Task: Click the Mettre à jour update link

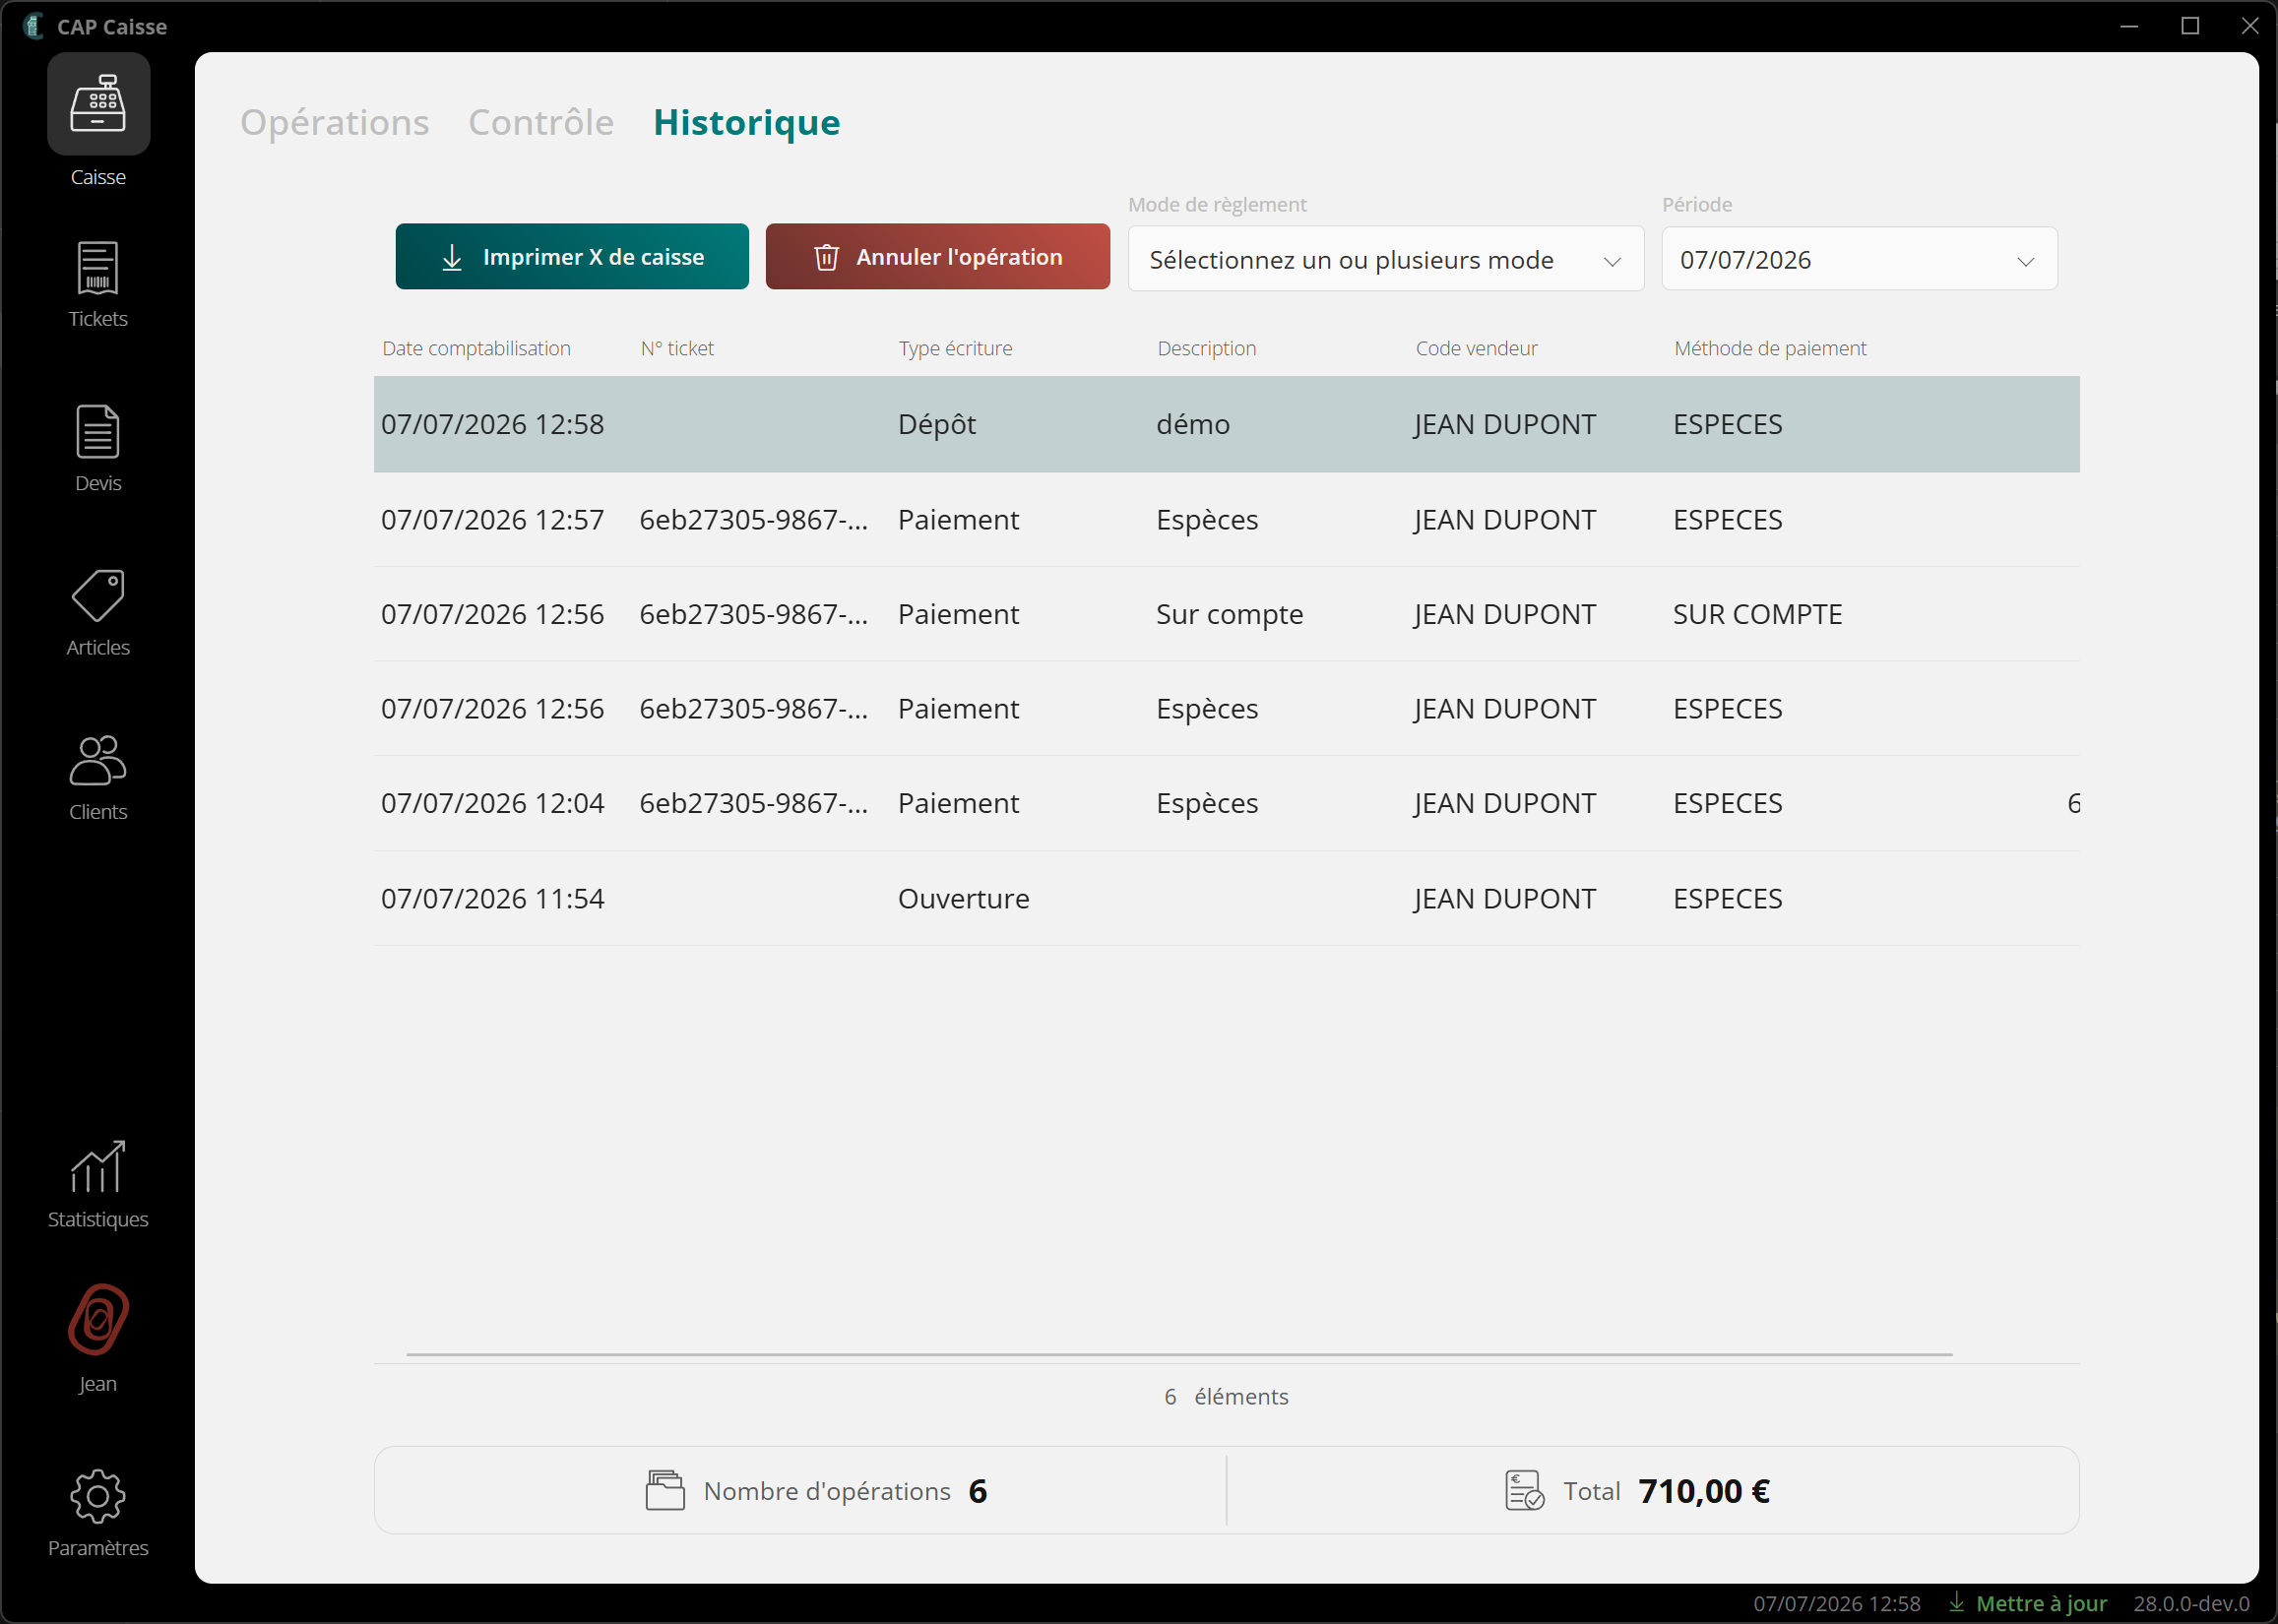Action: click(x=2041, y=1603)
